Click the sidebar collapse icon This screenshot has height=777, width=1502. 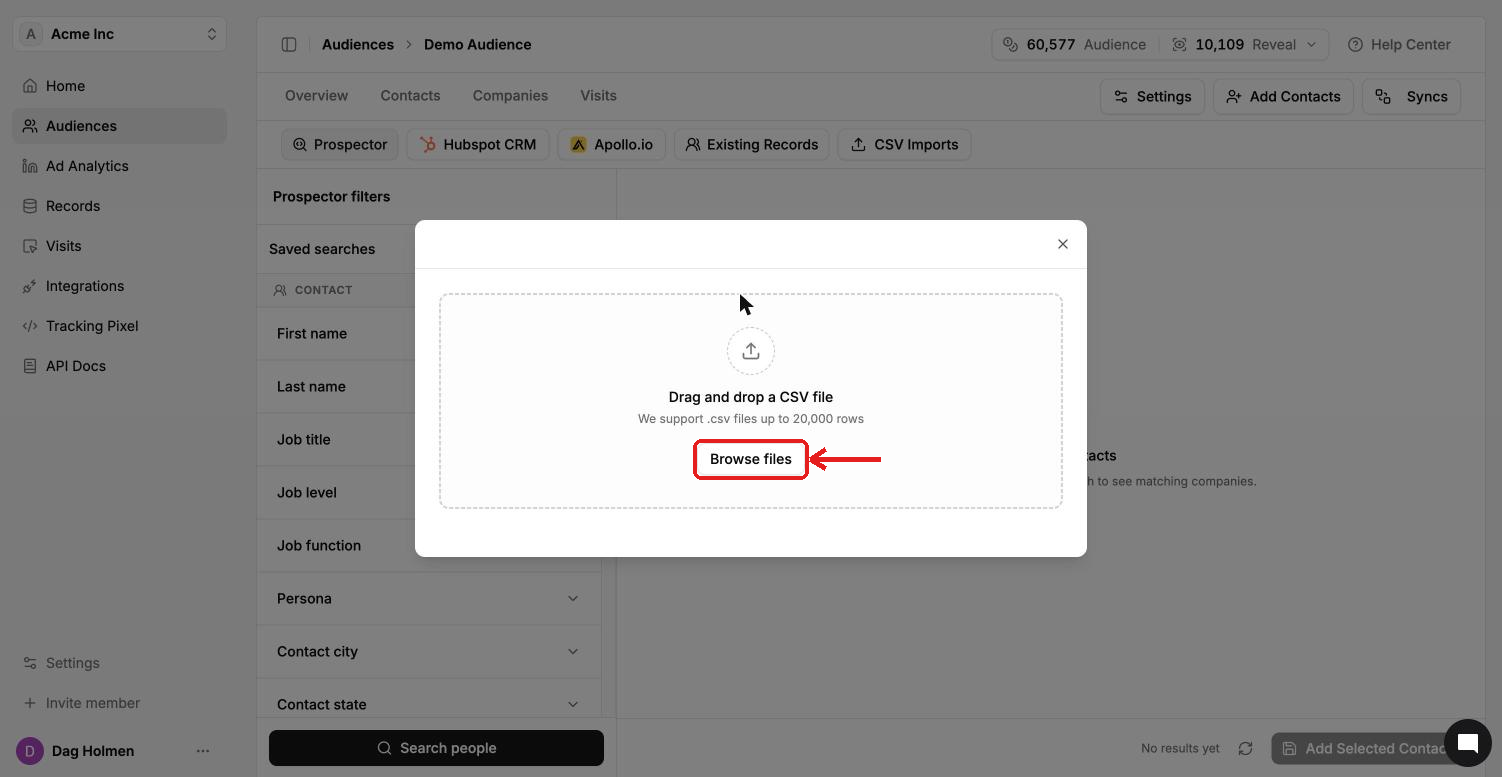tap(289, 45)
